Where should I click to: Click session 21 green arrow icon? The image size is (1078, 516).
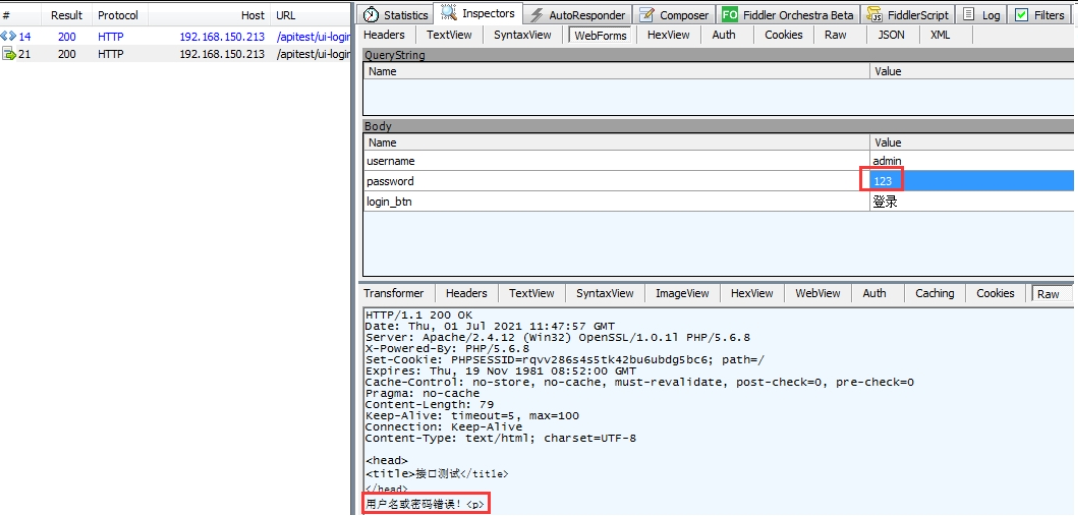point(9,54)
